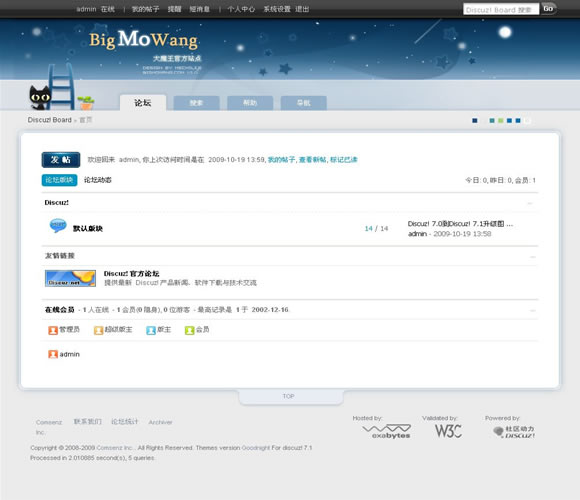Click the Discuz.net friend link banner
Image resolution: width=580 pixels, height=500 pixels.
[x=70, y=278]
